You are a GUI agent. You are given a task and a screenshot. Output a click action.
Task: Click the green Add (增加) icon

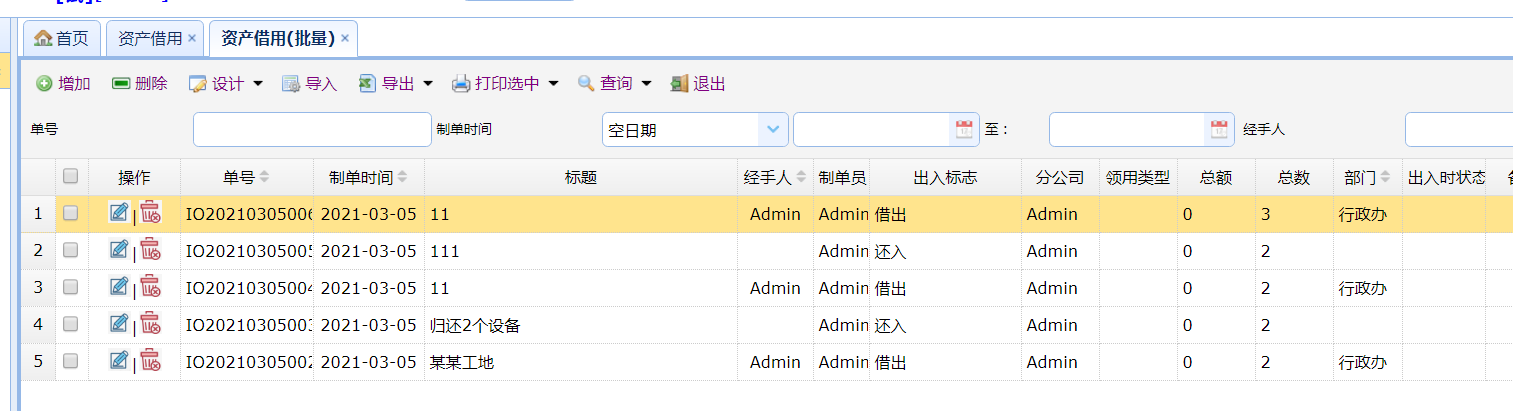pyautogui.click(x=45, y=84)
